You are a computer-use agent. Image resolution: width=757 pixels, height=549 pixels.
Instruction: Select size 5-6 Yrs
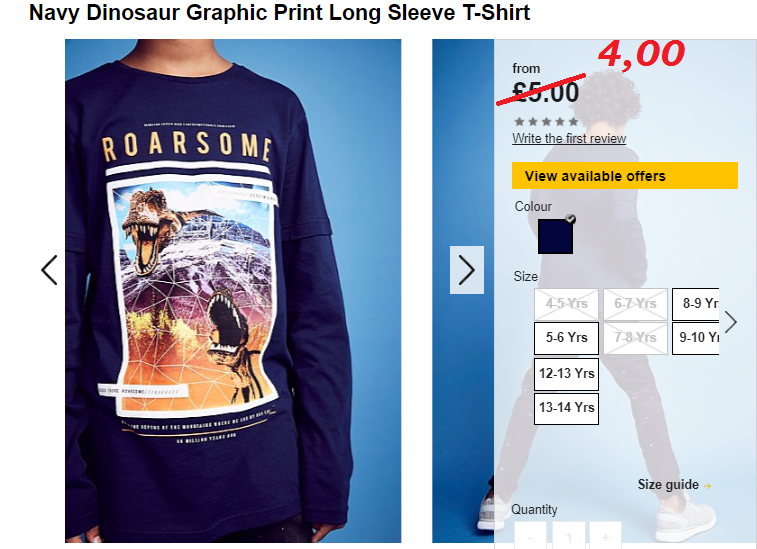coord(566,338)
